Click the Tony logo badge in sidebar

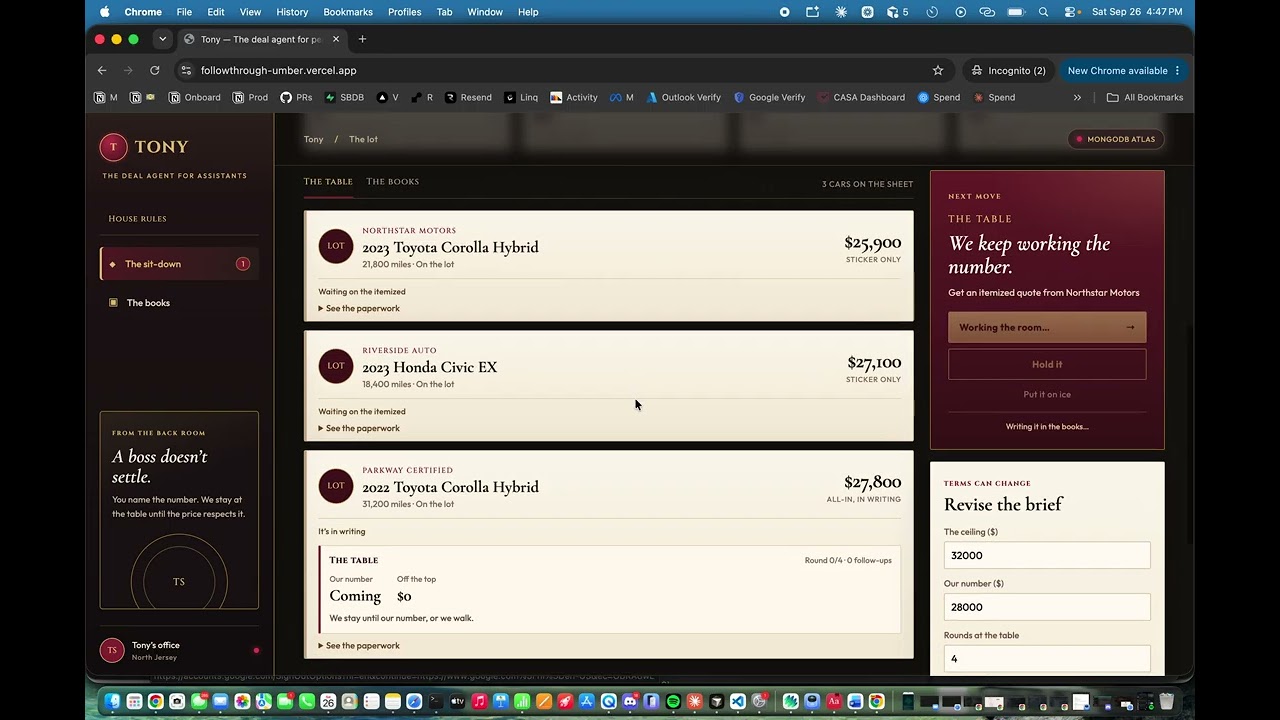coord(113,147)
